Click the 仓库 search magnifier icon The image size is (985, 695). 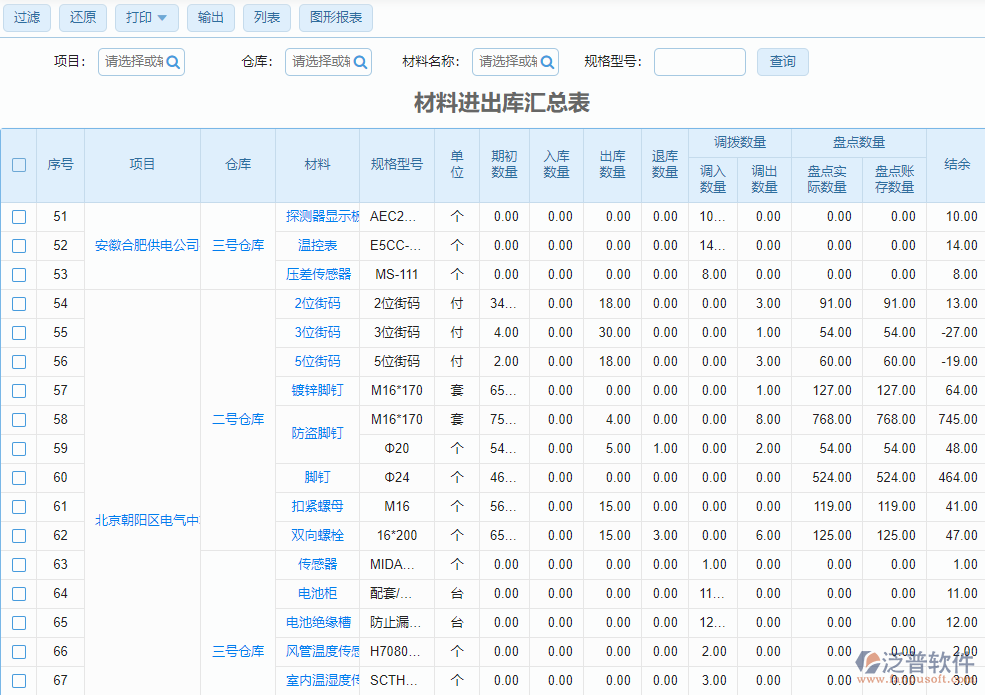click(x=362, y=61)
